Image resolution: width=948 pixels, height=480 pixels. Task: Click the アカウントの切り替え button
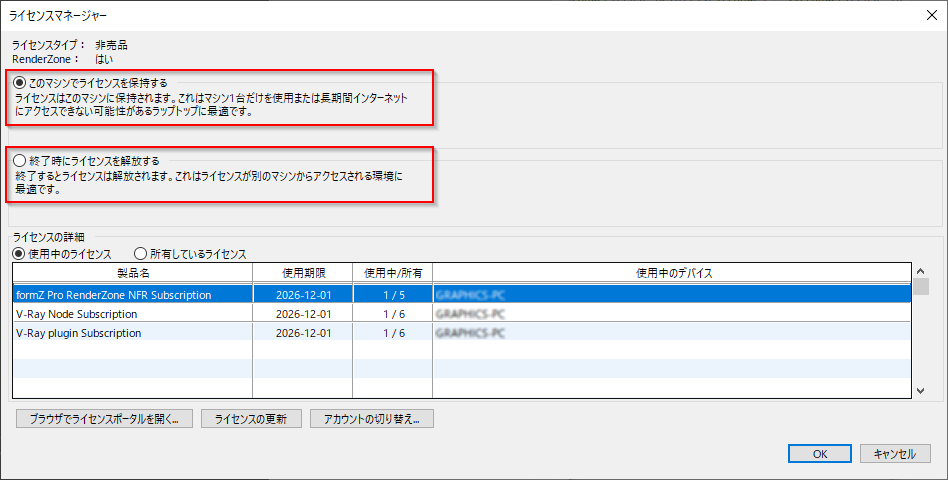click(x=371, y=419)
